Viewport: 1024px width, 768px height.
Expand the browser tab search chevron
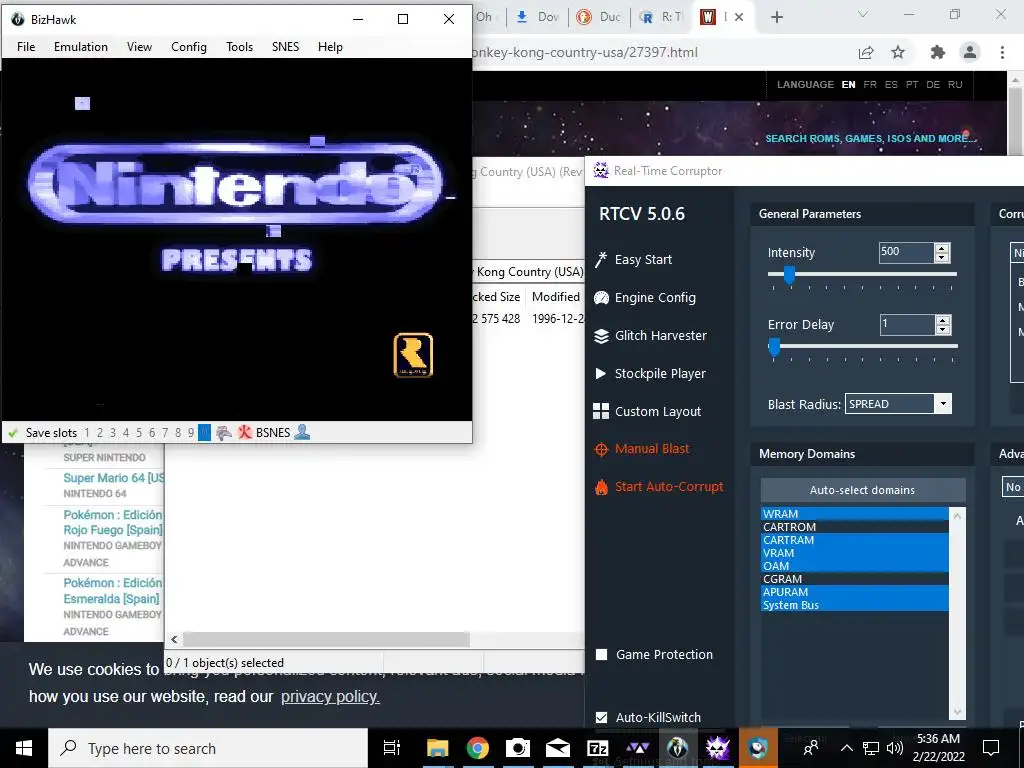(863, 15)
